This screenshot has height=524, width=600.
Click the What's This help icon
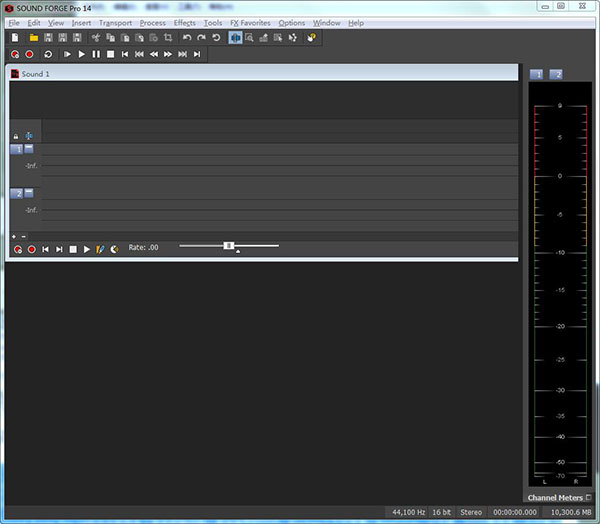click(311, 38)
